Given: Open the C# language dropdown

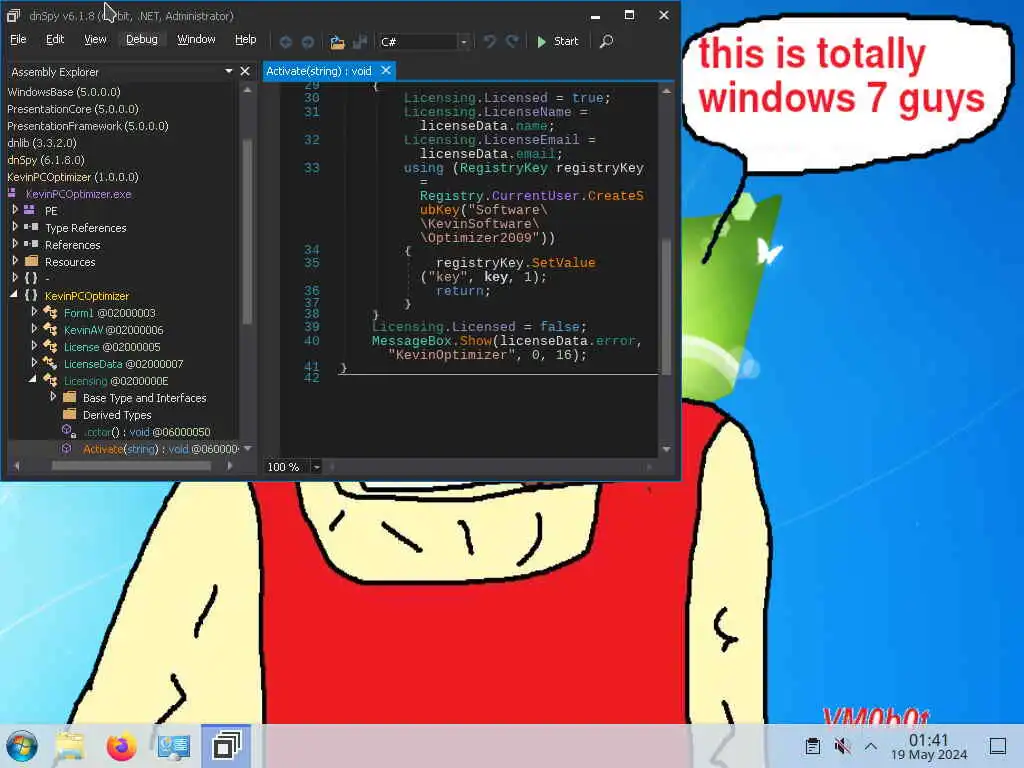Looking at the screenshot, I should pos(464,42).
